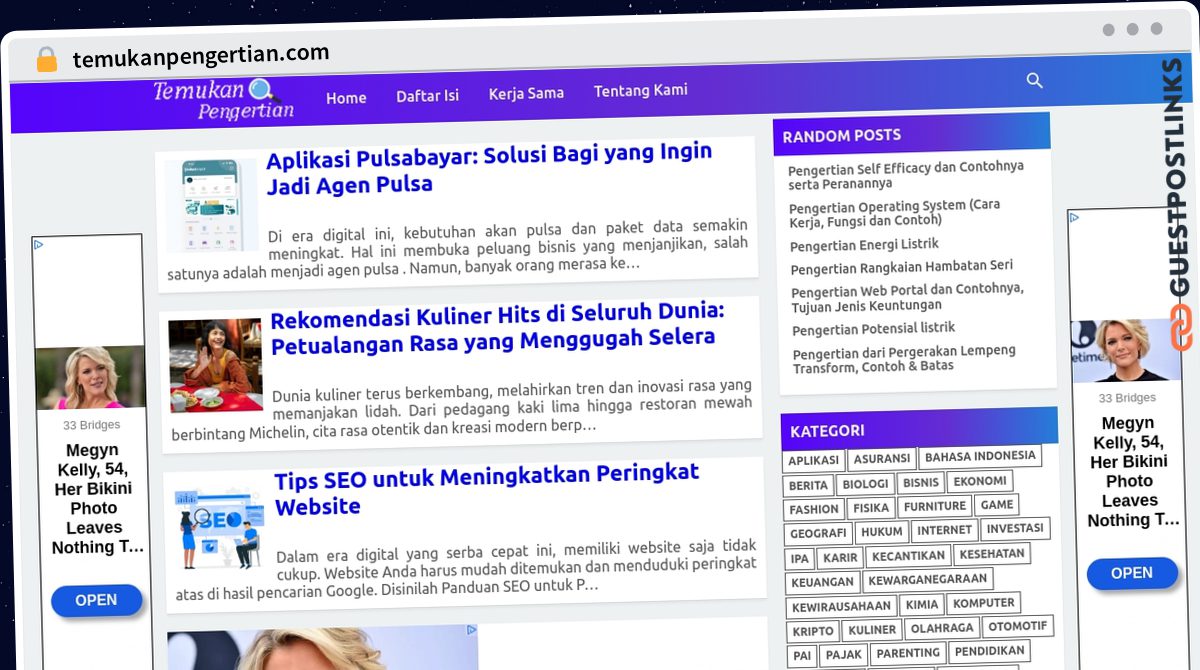This screenshot has width=1200, height=670.
Task: Open random post Pengertian Energi Listrik
Action: (x=864, y=245)
